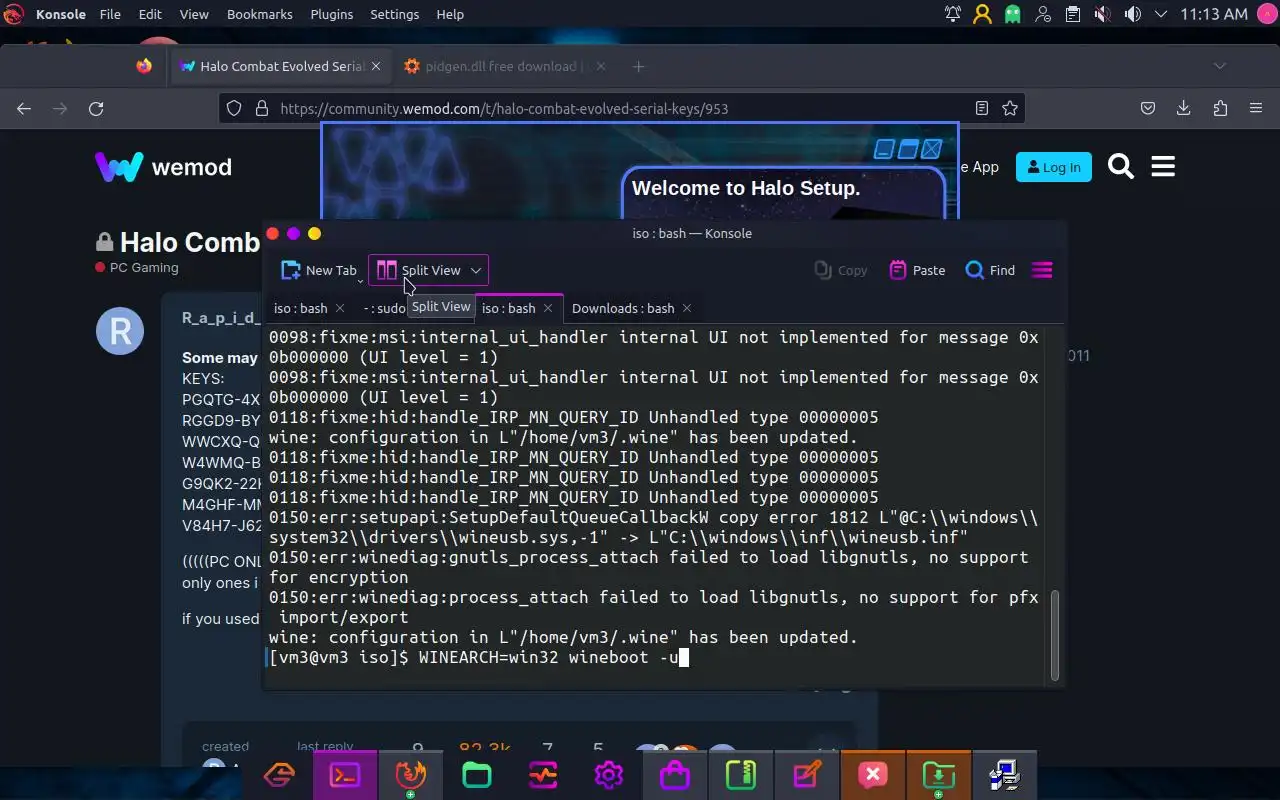The width and height of the screenshot is (1280, 800).
Task: Open Konsole hamburger menu icon
Action: click(x=1042, y=270)
